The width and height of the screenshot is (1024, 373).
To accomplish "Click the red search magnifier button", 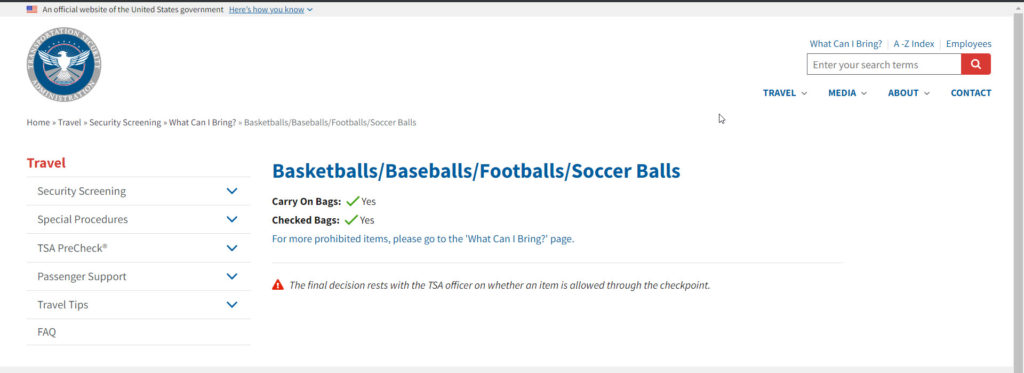I will (x=976, y=64).
